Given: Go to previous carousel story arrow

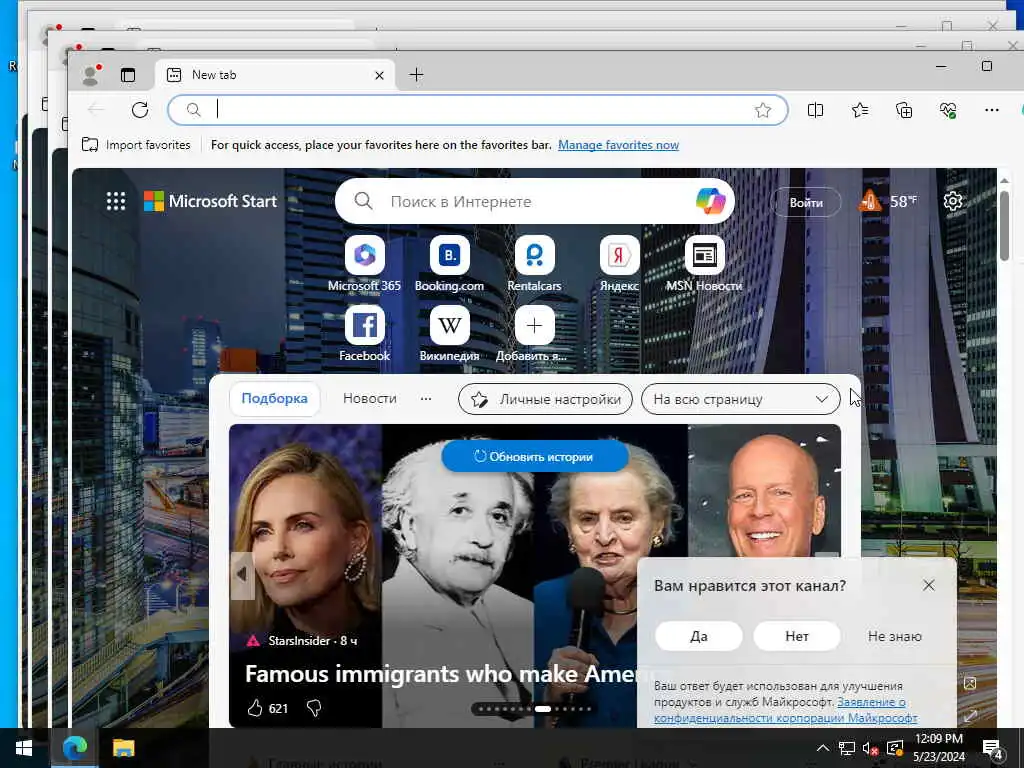Looking at the screenshot, I should (242, 575).
